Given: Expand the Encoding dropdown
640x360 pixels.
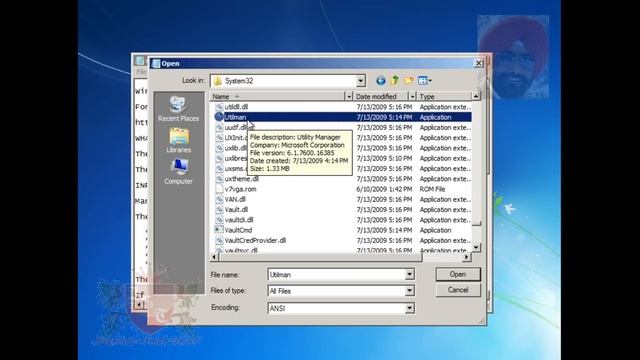Looking at the screenshot, I should (409, 308).
